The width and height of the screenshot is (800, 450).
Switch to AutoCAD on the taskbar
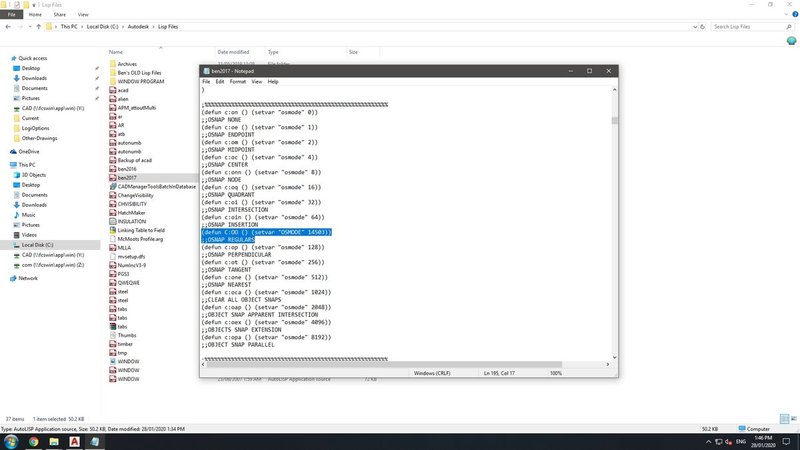click(74, 442)
